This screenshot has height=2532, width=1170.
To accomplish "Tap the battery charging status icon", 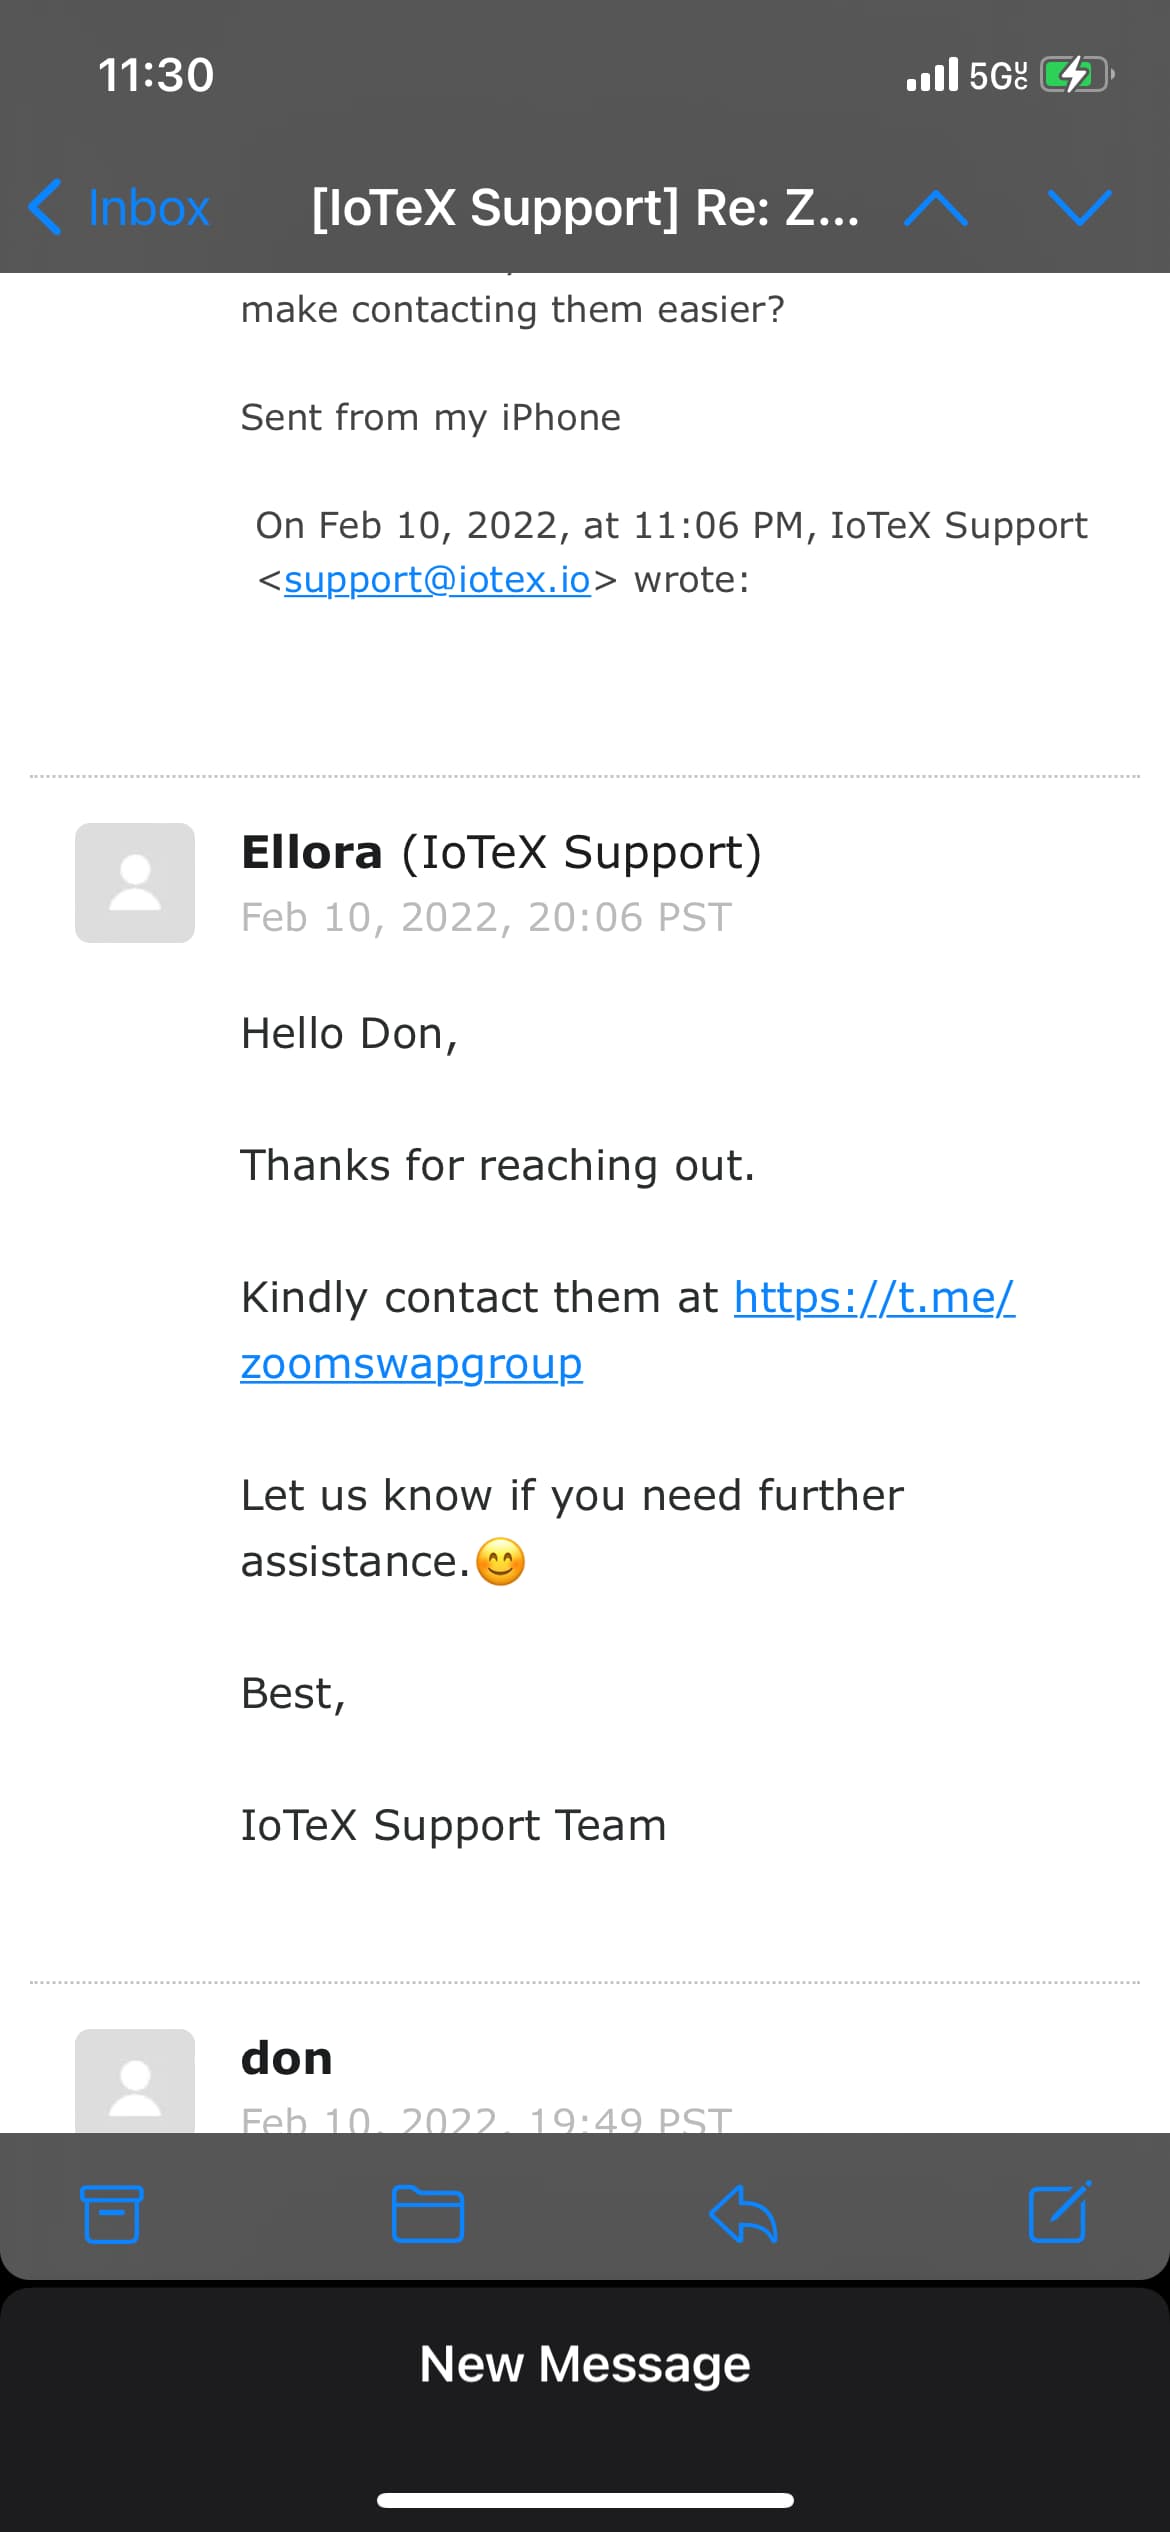I will (x=1078, y=75).
